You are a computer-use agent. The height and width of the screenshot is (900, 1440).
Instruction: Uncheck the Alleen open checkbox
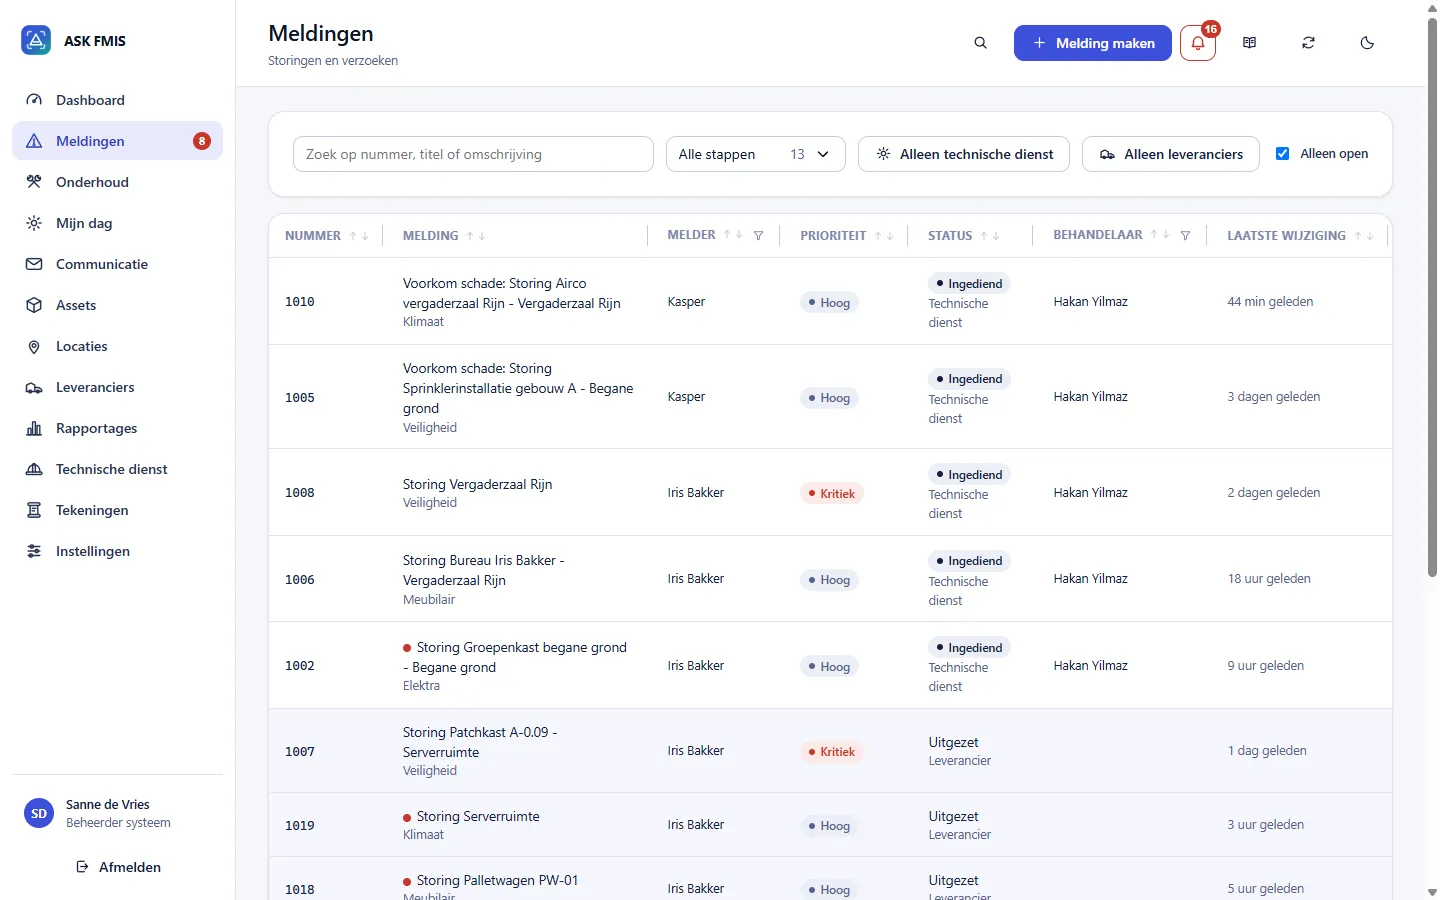1282,154
